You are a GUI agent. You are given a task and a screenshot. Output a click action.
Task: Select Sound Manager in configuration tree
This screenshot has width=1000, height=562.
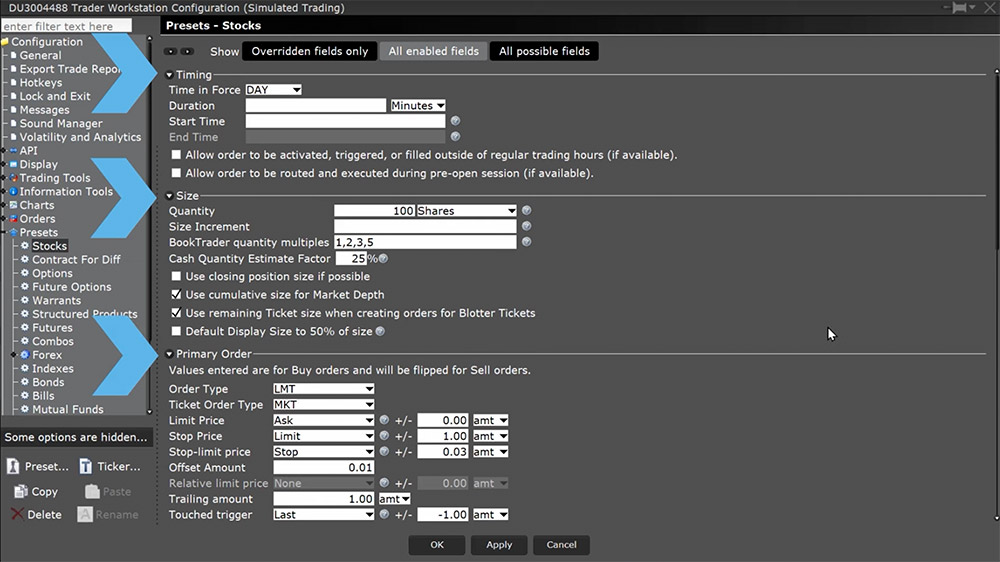tap(61, 123)
